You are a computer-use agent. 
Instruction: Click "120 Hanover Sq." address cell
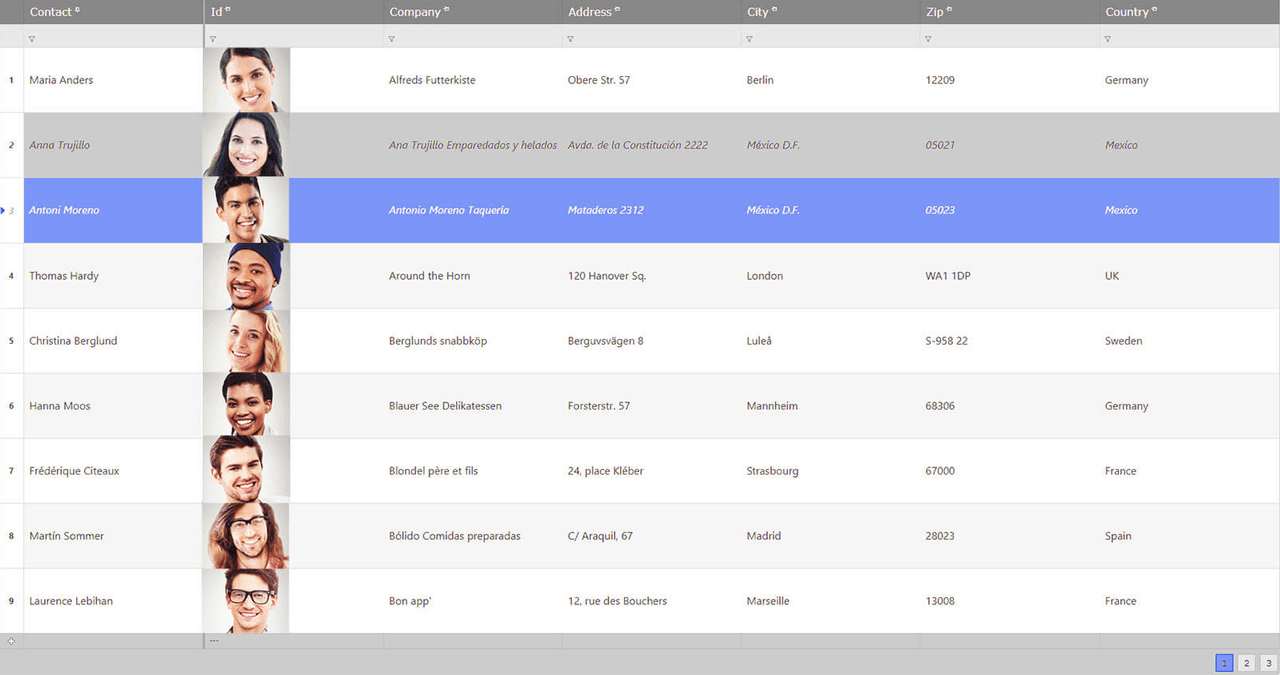607,276
